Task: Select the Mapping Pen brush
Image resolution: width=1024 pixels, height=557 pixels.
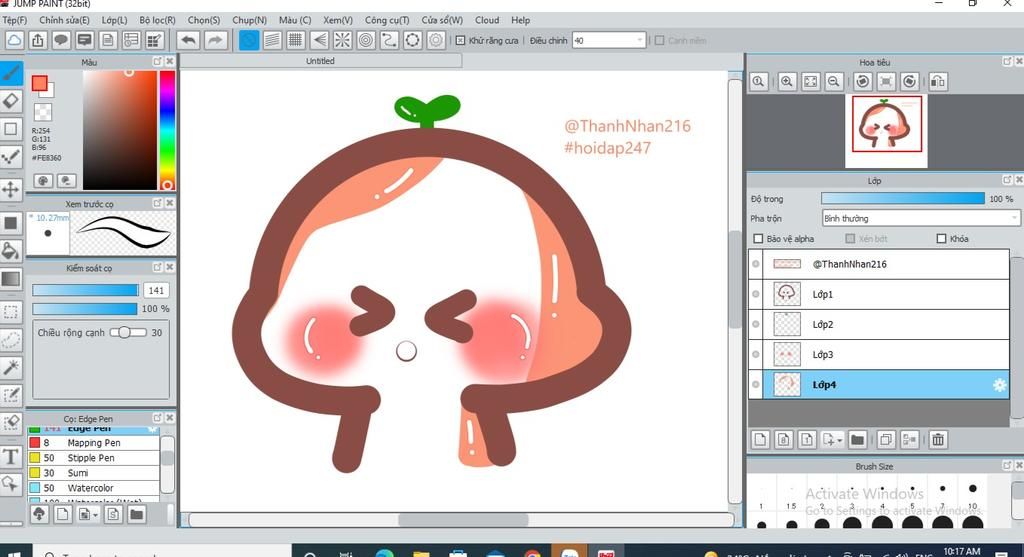Action: point(93,443)
